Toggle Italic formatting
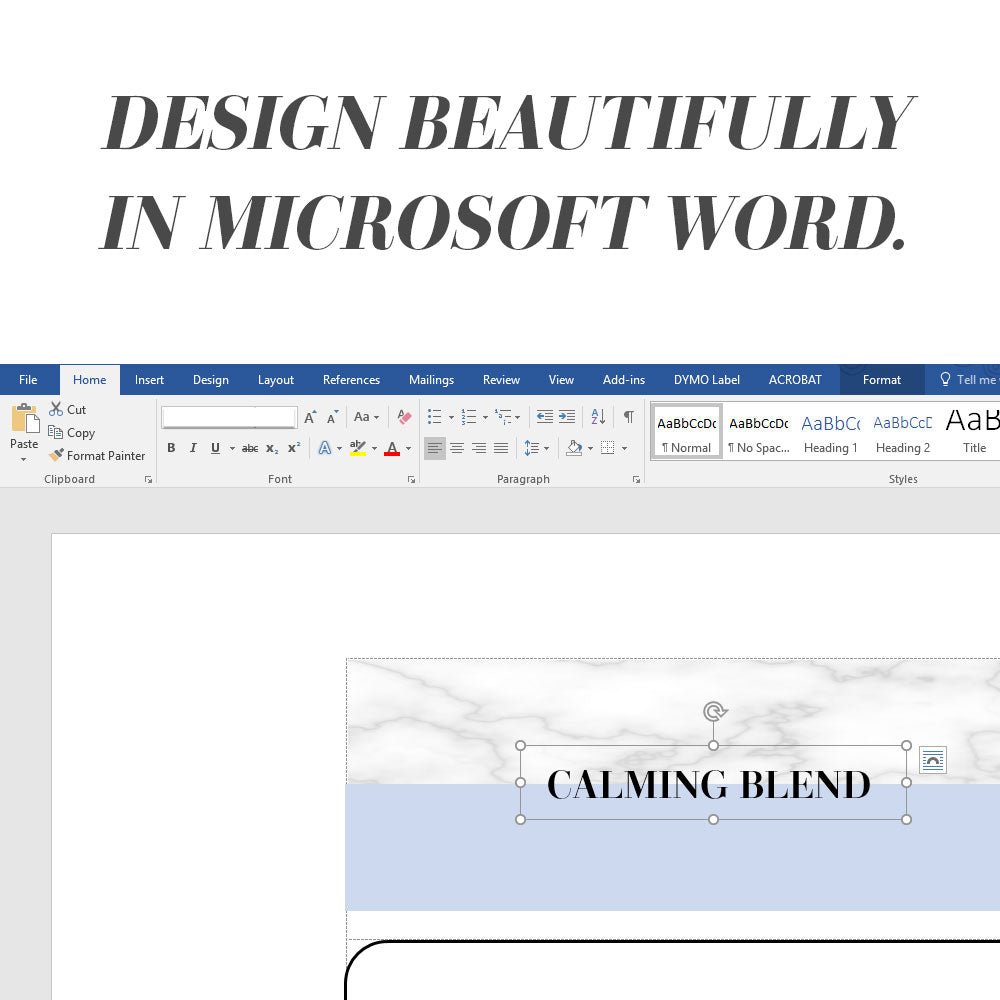 click(193, 448)
